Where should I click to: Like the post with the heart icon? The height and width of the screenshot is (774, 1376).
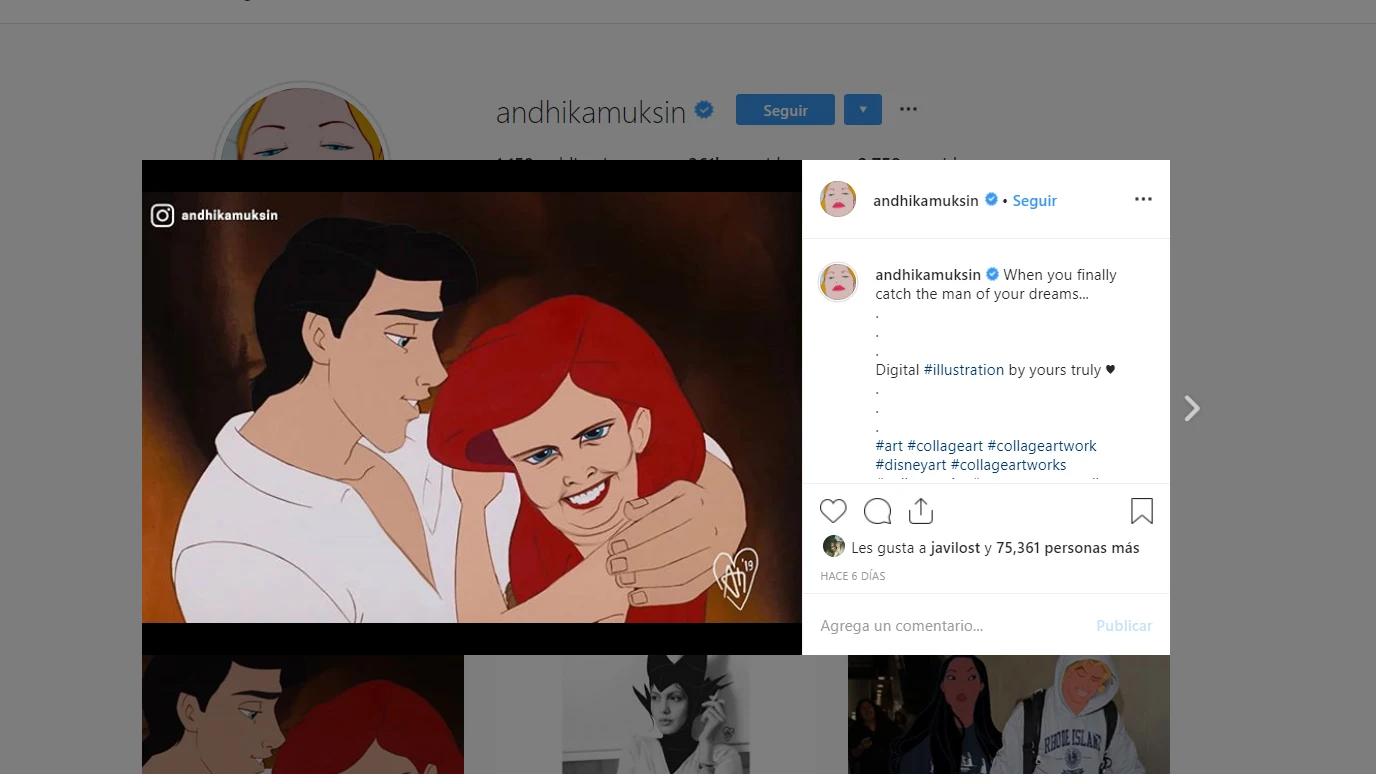833,511
